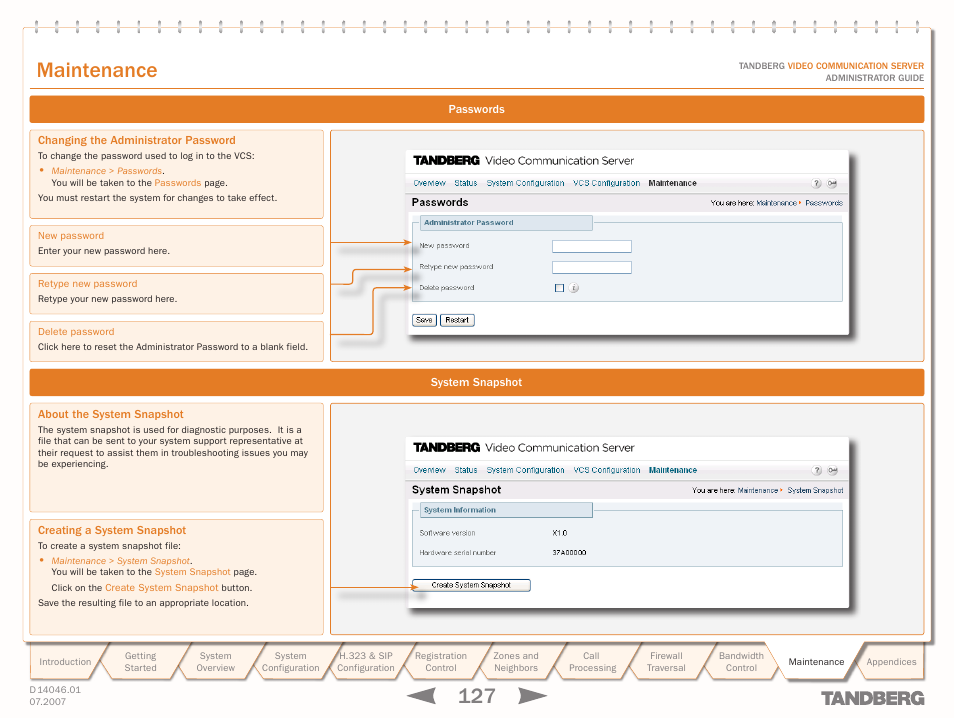
Task: Click help icon in System Snapshot screenshot
Action: coord(817,470)
